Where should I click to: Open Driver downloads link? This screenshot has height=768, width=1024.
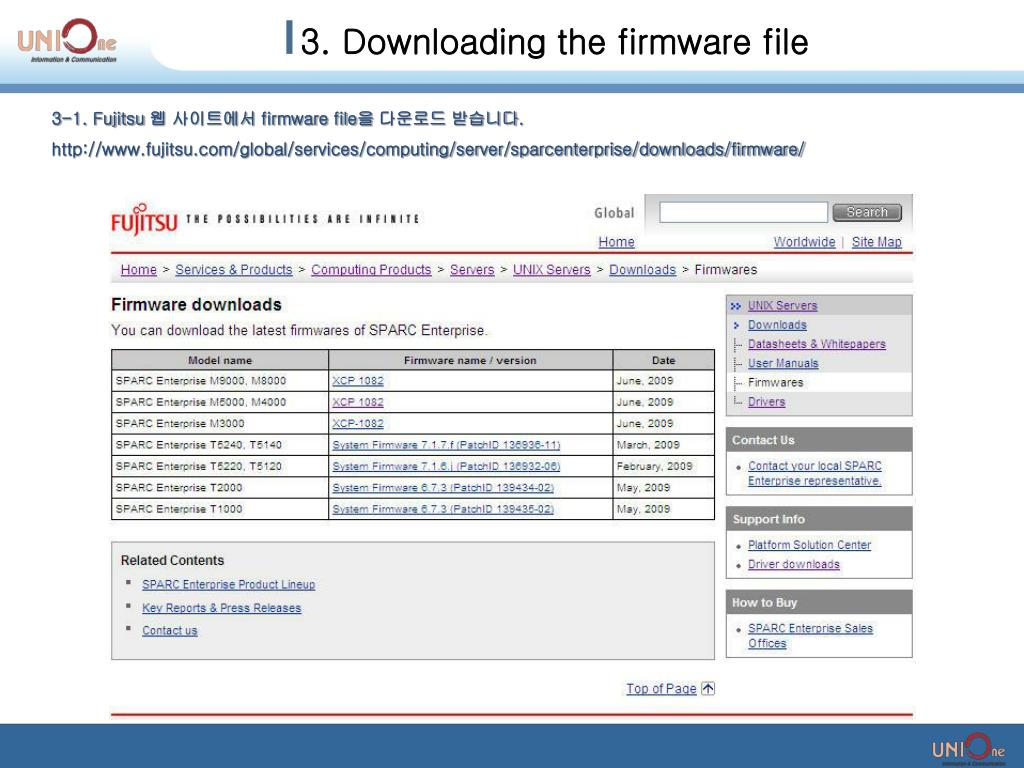[793, 565]
